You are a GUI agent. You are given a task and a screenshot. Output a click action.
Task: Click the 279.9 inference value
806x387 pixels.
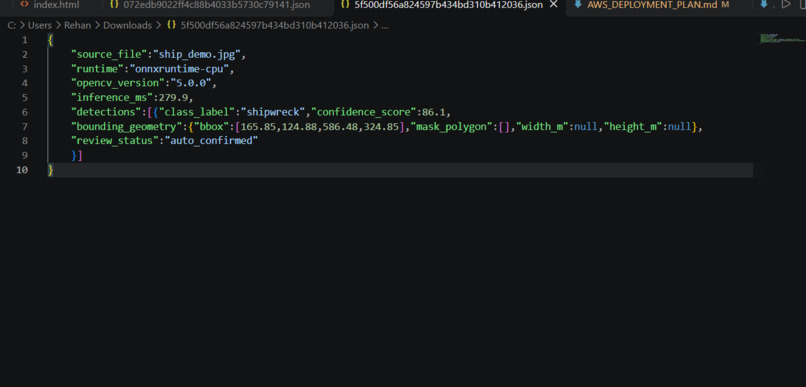(173, 98)
